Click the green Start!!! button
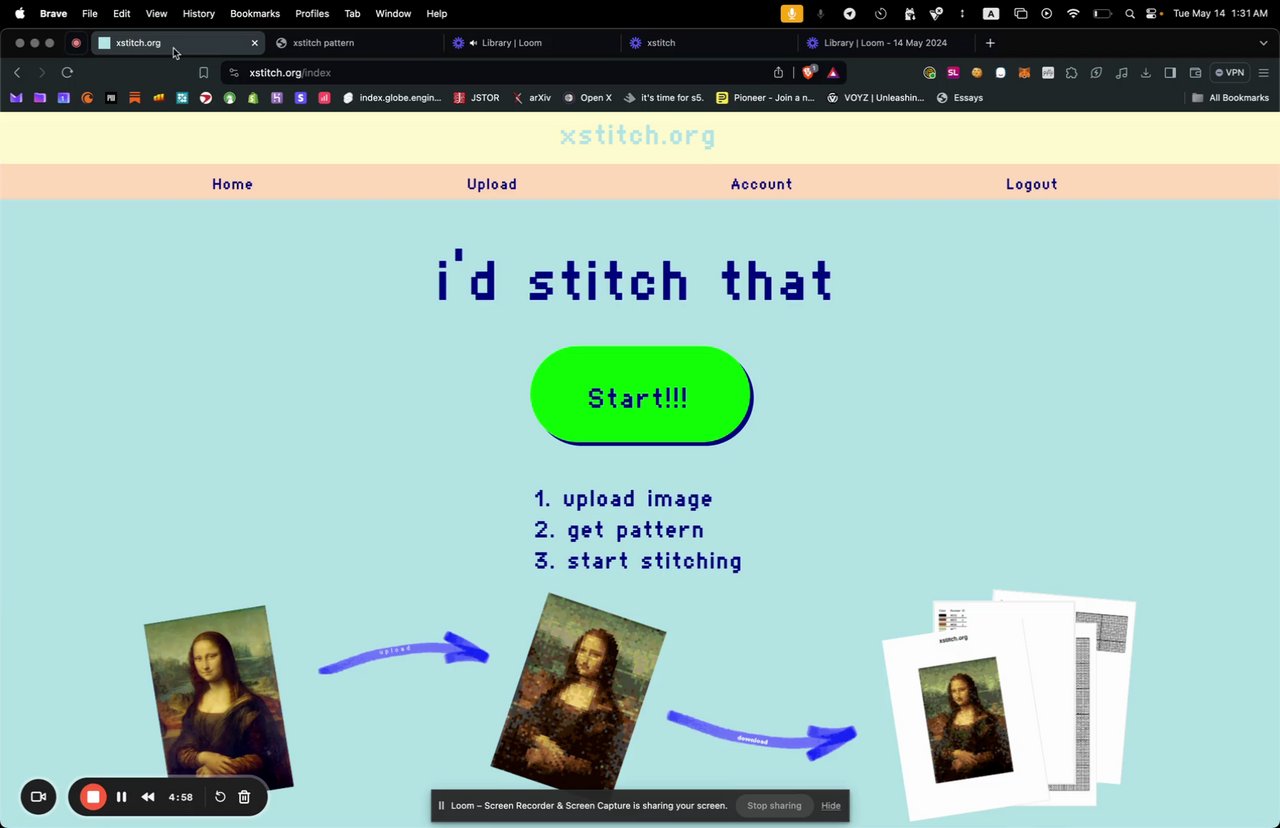This screenshot has width=1280, height=828. click(x=640, y=395)
